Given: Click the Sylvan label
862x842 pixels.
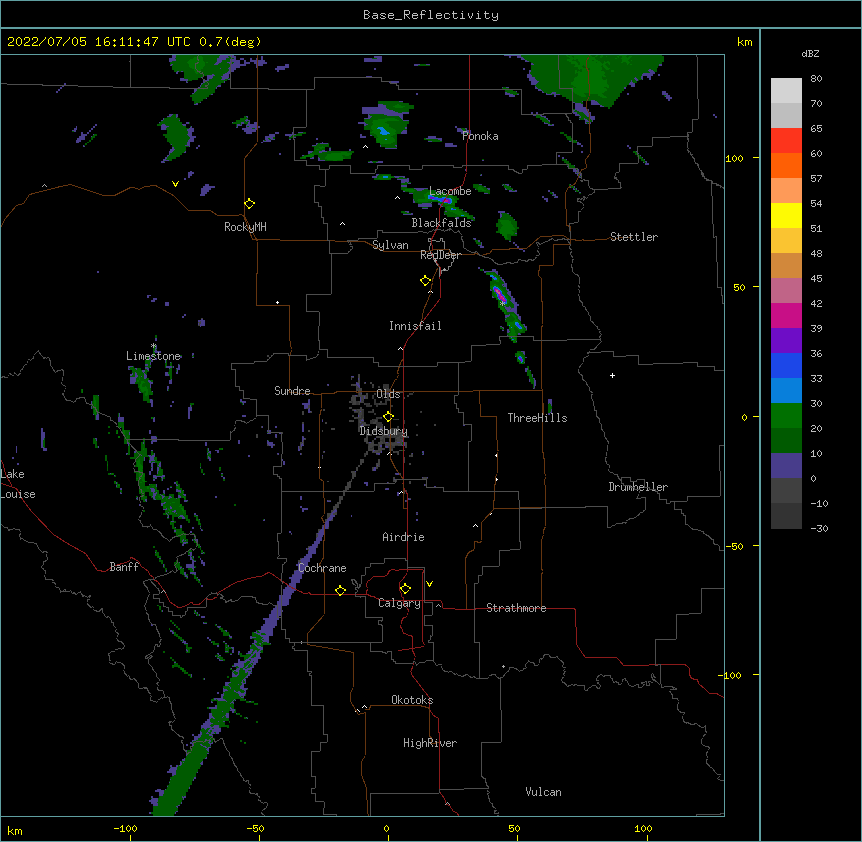Looking at the screenshot, I should pos(390,245).
